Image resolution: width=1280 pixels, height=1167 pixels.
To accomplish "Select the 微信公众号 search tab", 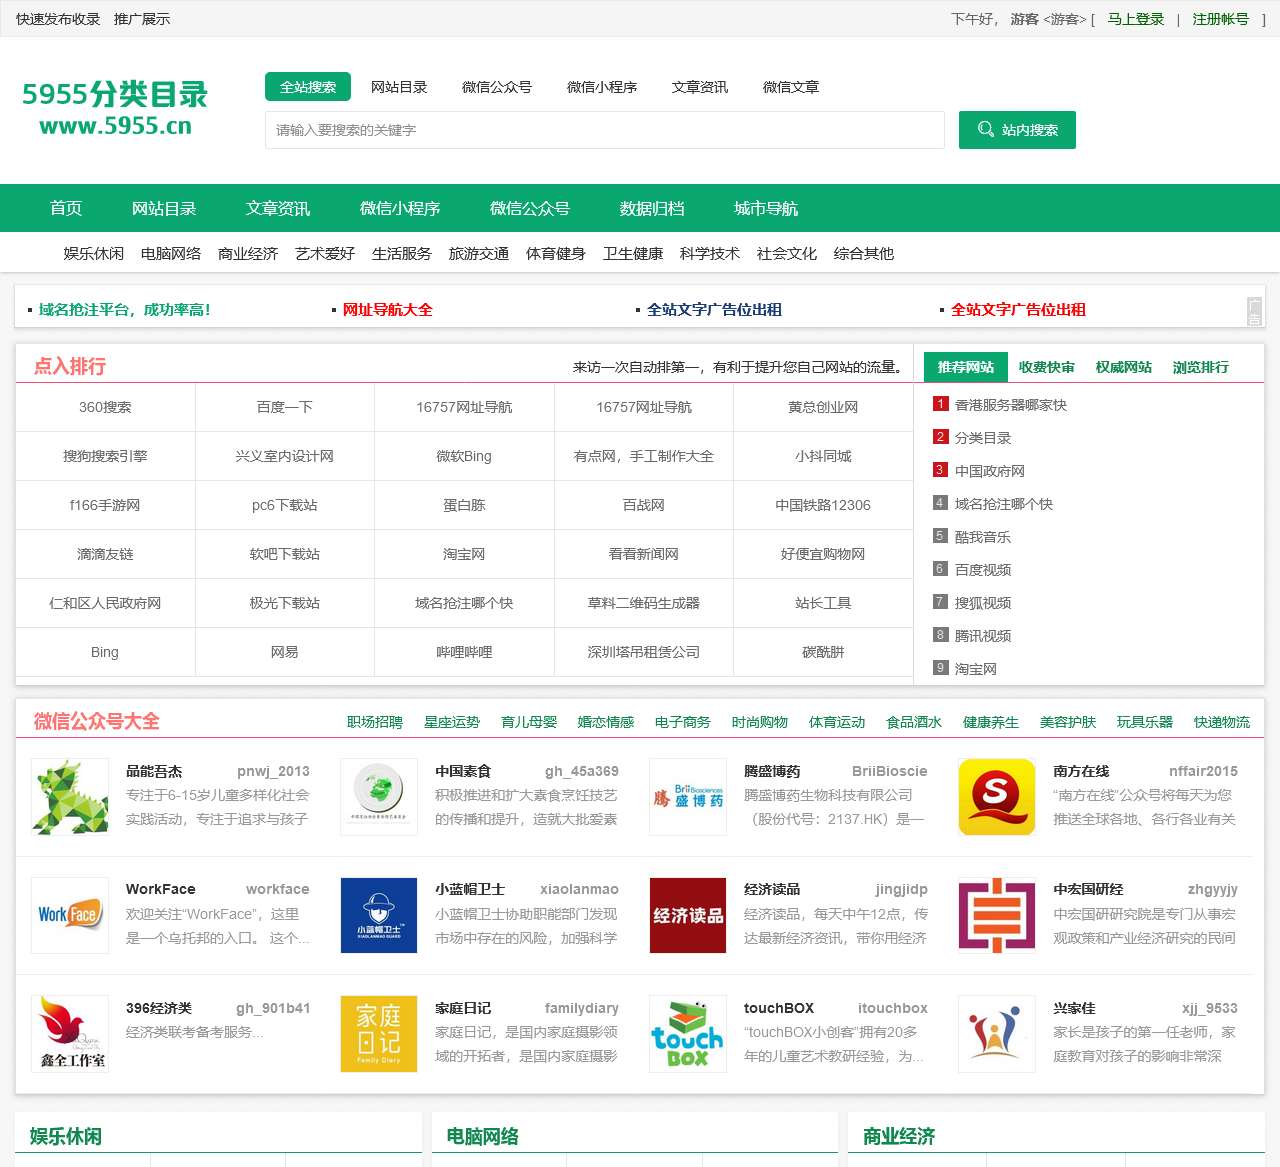I will (x=497, y=87).
